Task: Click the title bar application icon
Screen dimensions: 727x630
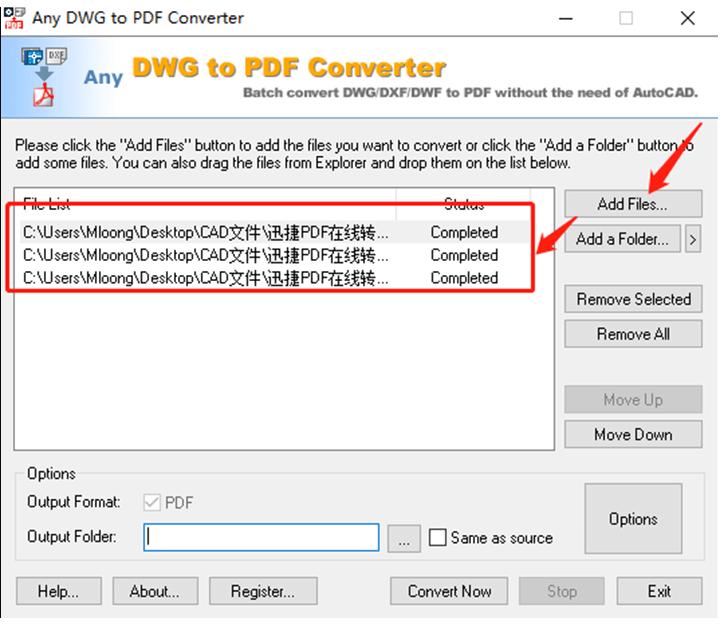Action: pos(14,18)
